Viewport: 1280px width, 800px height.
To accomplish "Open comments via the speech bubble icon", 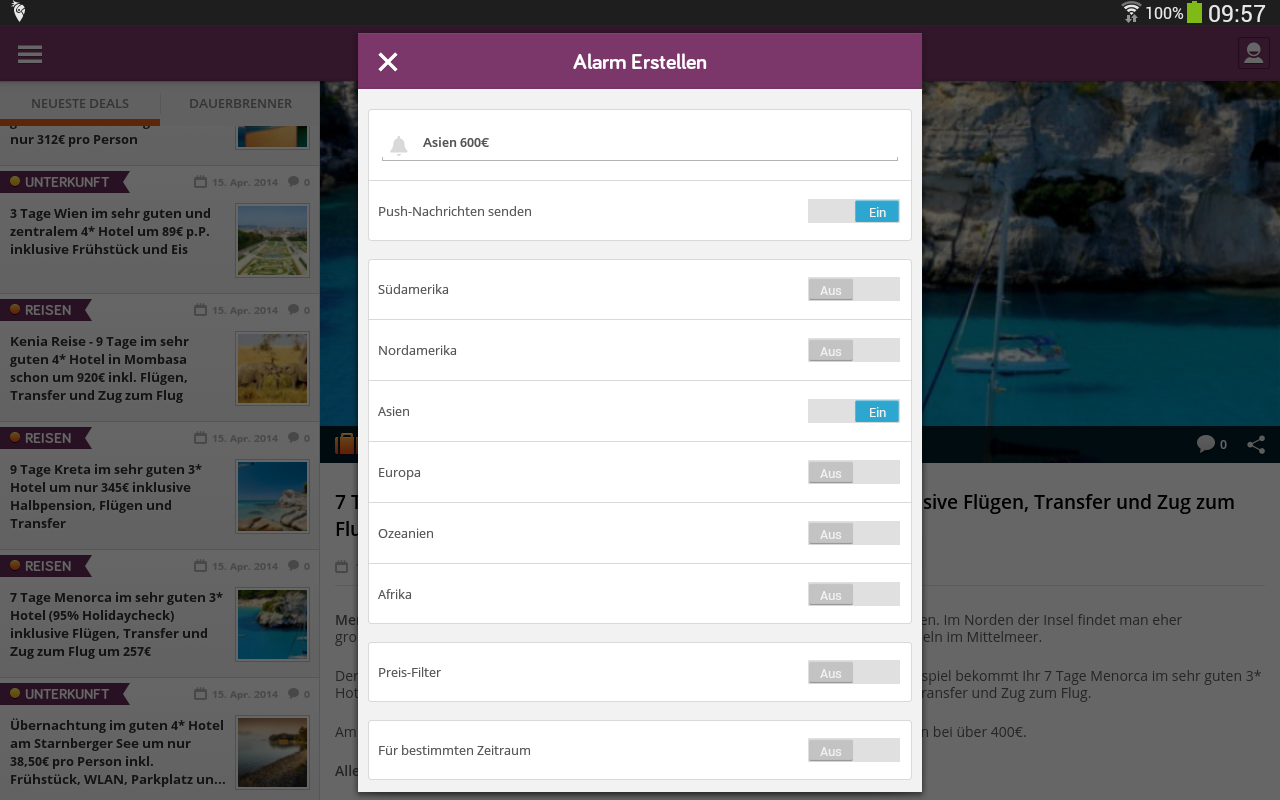I will click(1206, 444).
